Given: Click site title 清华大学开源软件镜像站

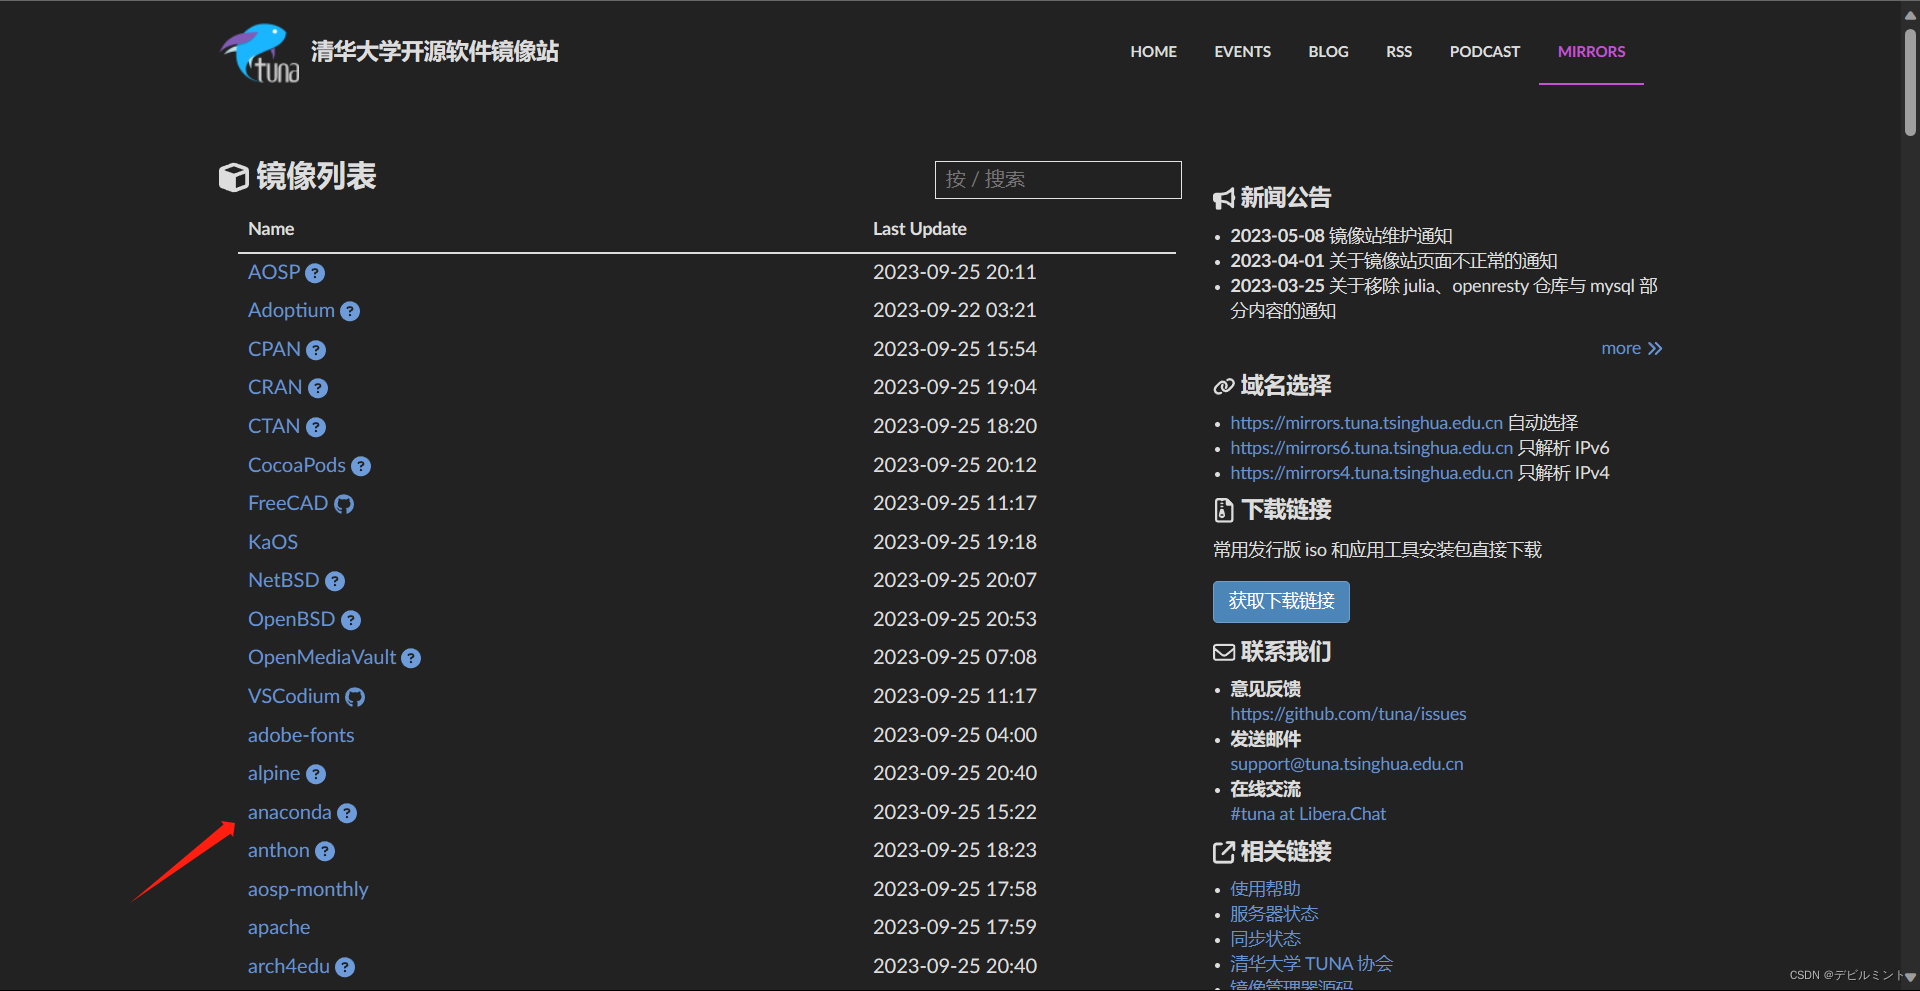Looking at the screenshot, I should pyautogui.click(x=434, y=52).
